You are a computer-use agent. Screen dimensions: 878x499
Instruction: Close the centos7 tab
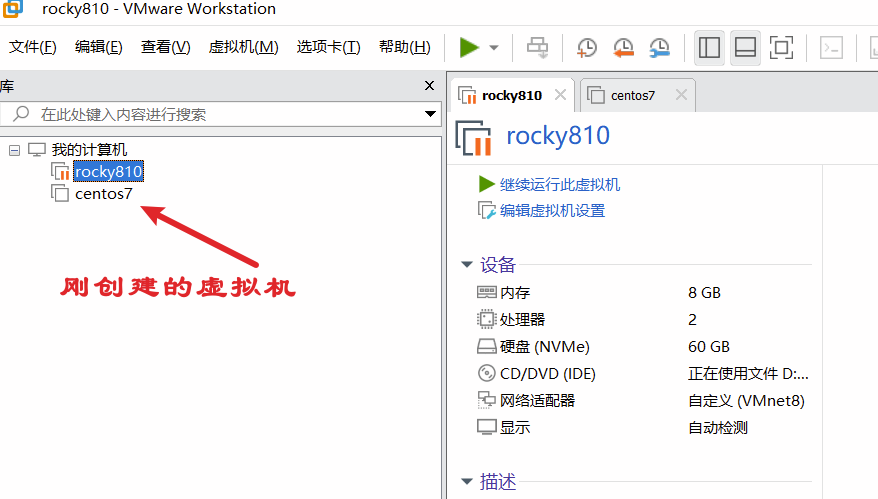pos(681,95)
